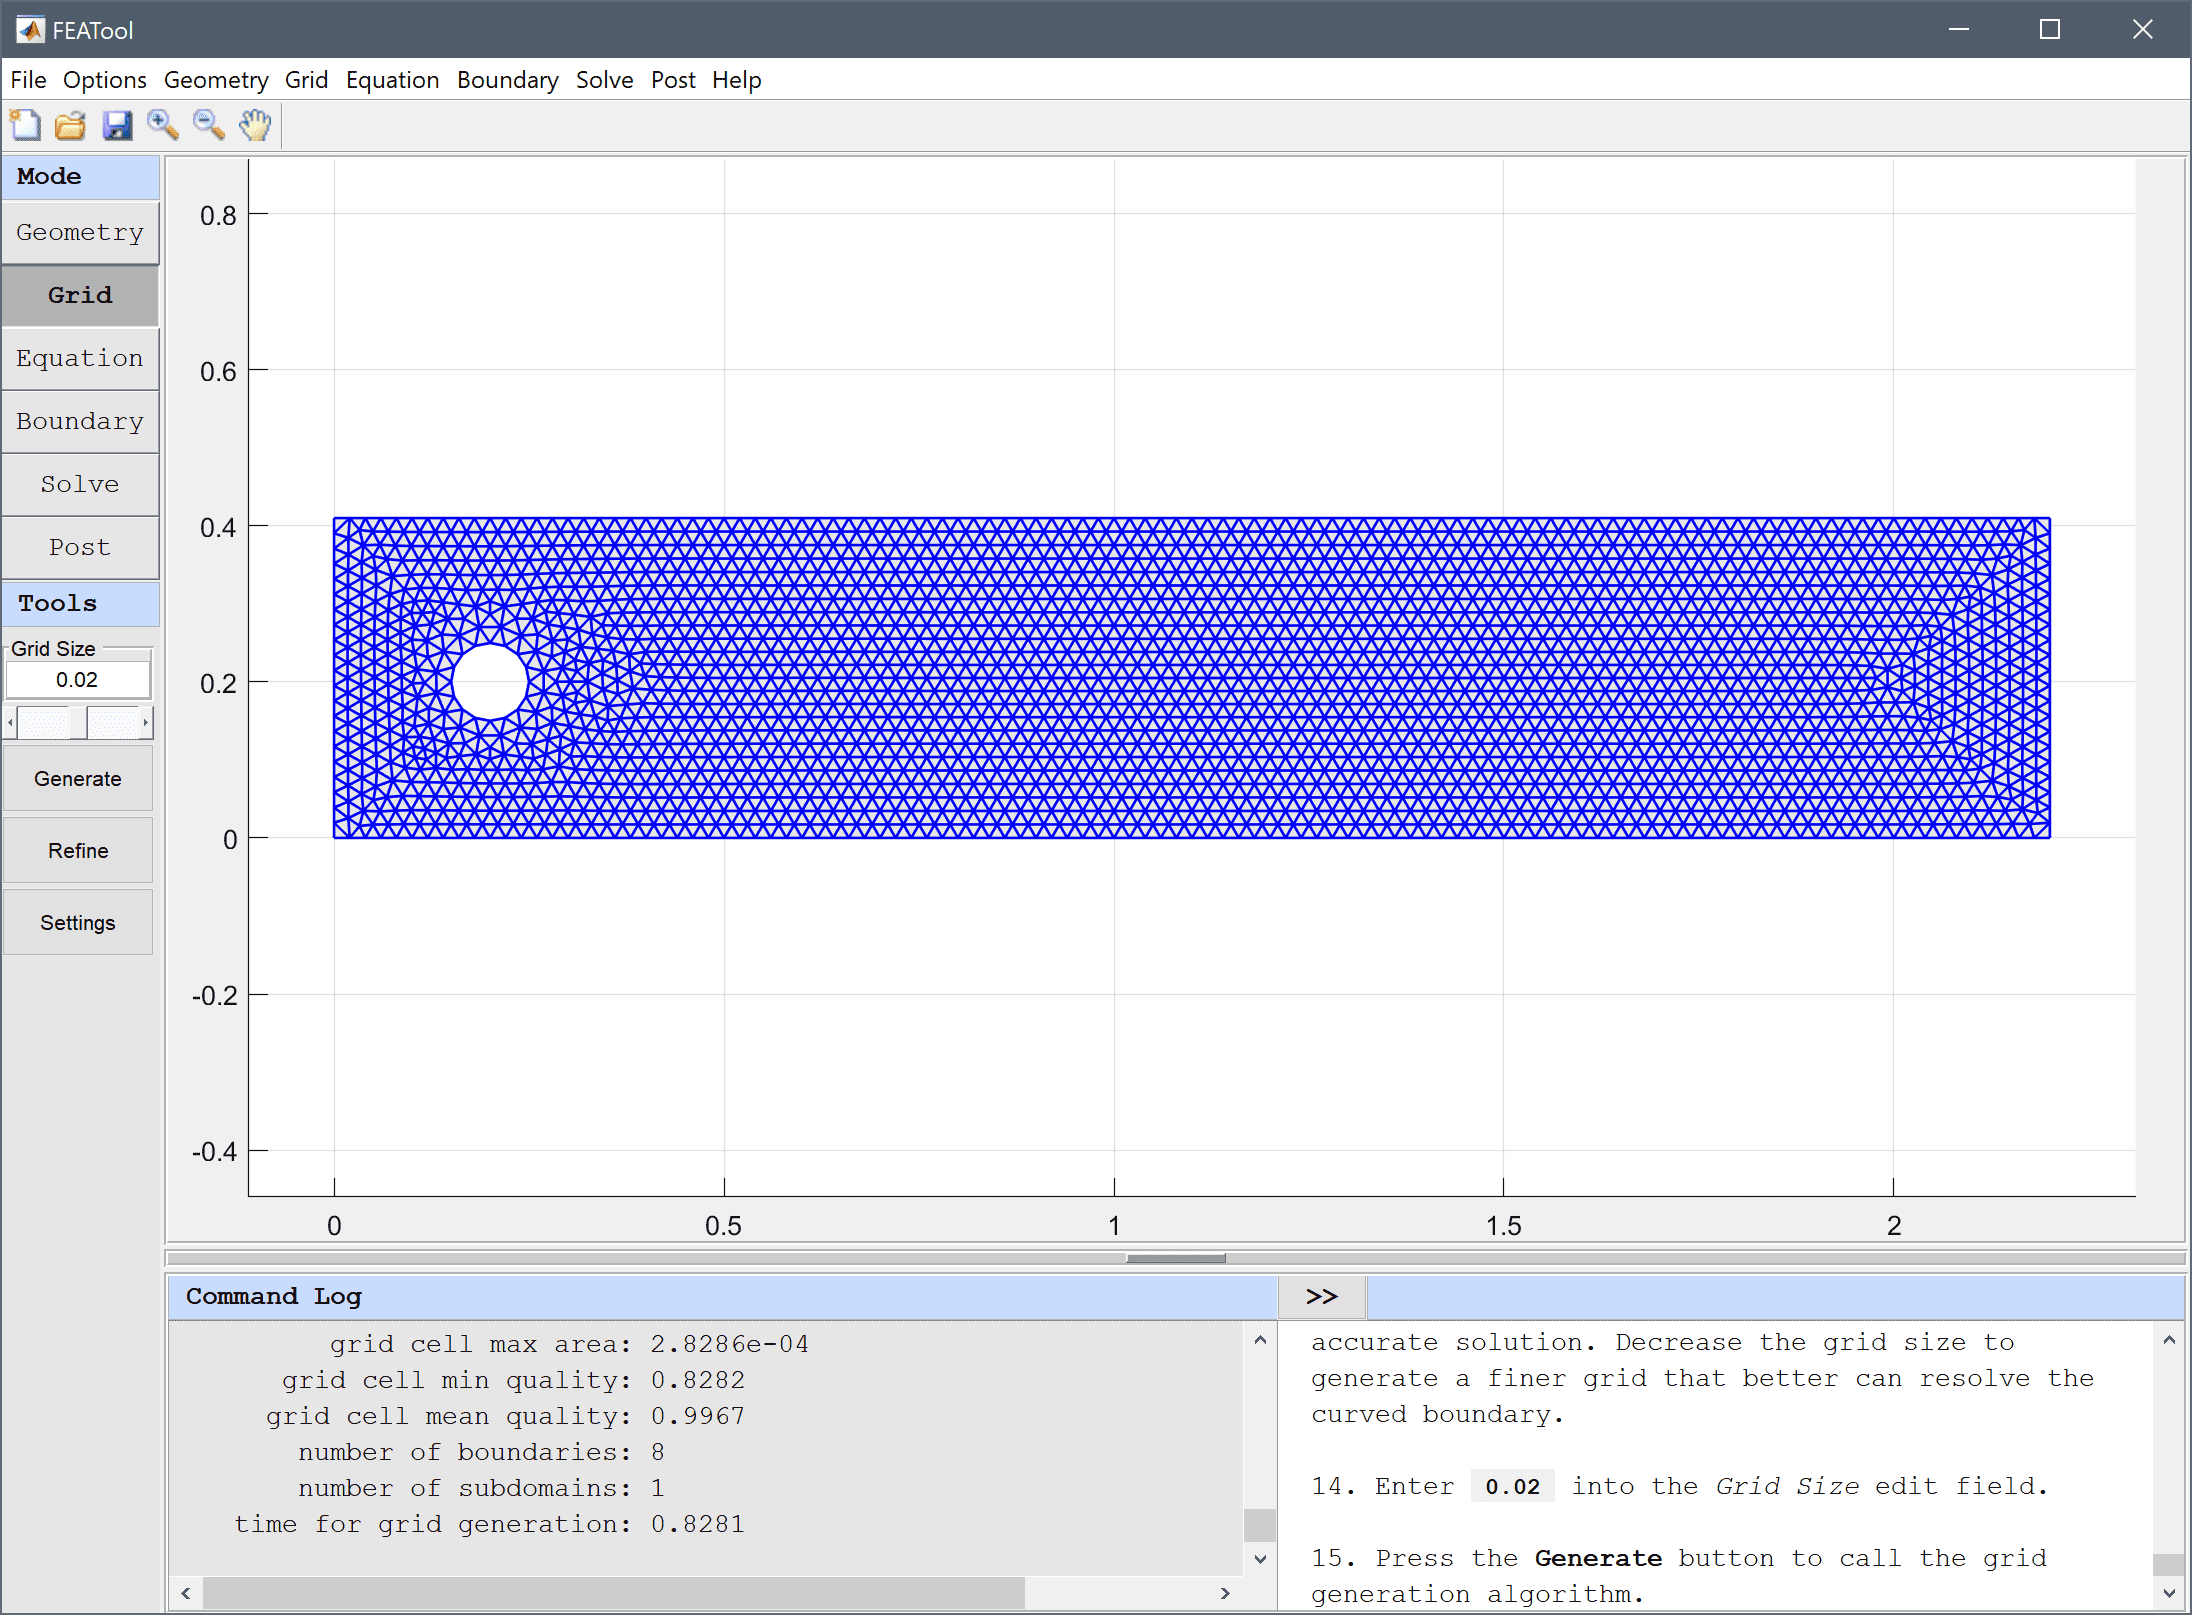The width and height of the screenshot is (2192, 1615).
Task: Click the Generate grid button
Action: coord(78,779)
